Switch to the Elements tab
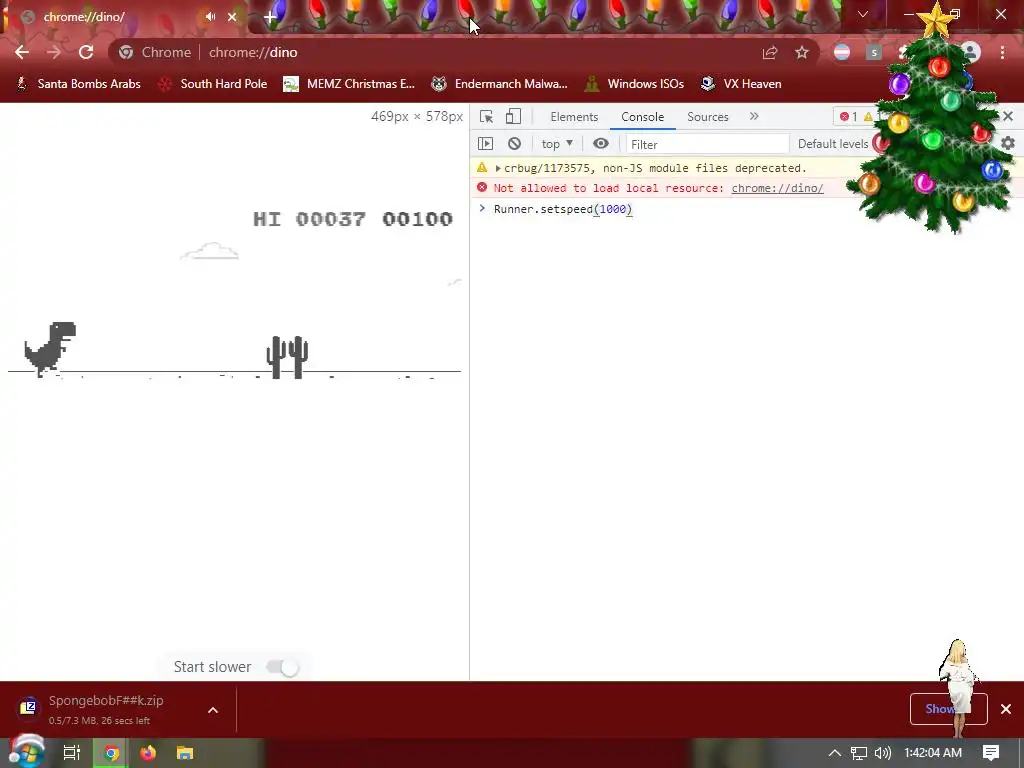Image resolution: width=1024 pixels, height=768 pixels. [x=574, y=117]
